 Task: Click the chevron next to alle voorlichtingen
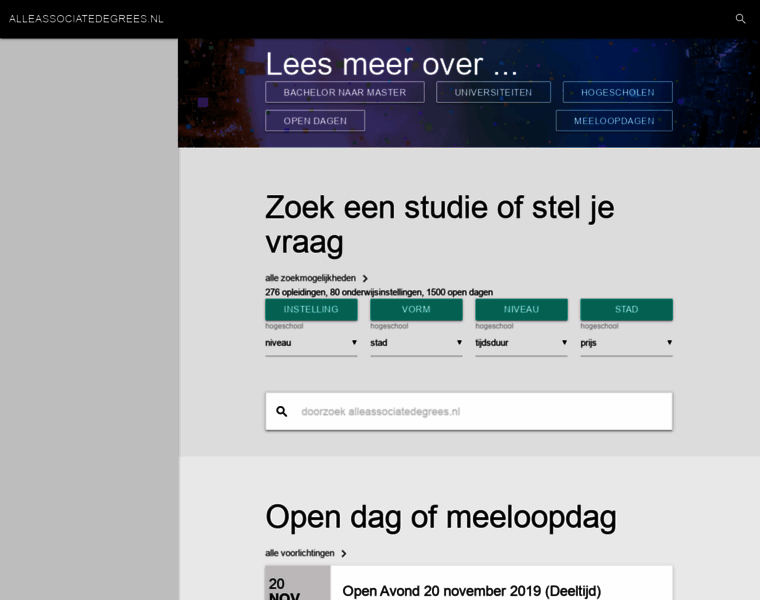(x=344, y=553)
